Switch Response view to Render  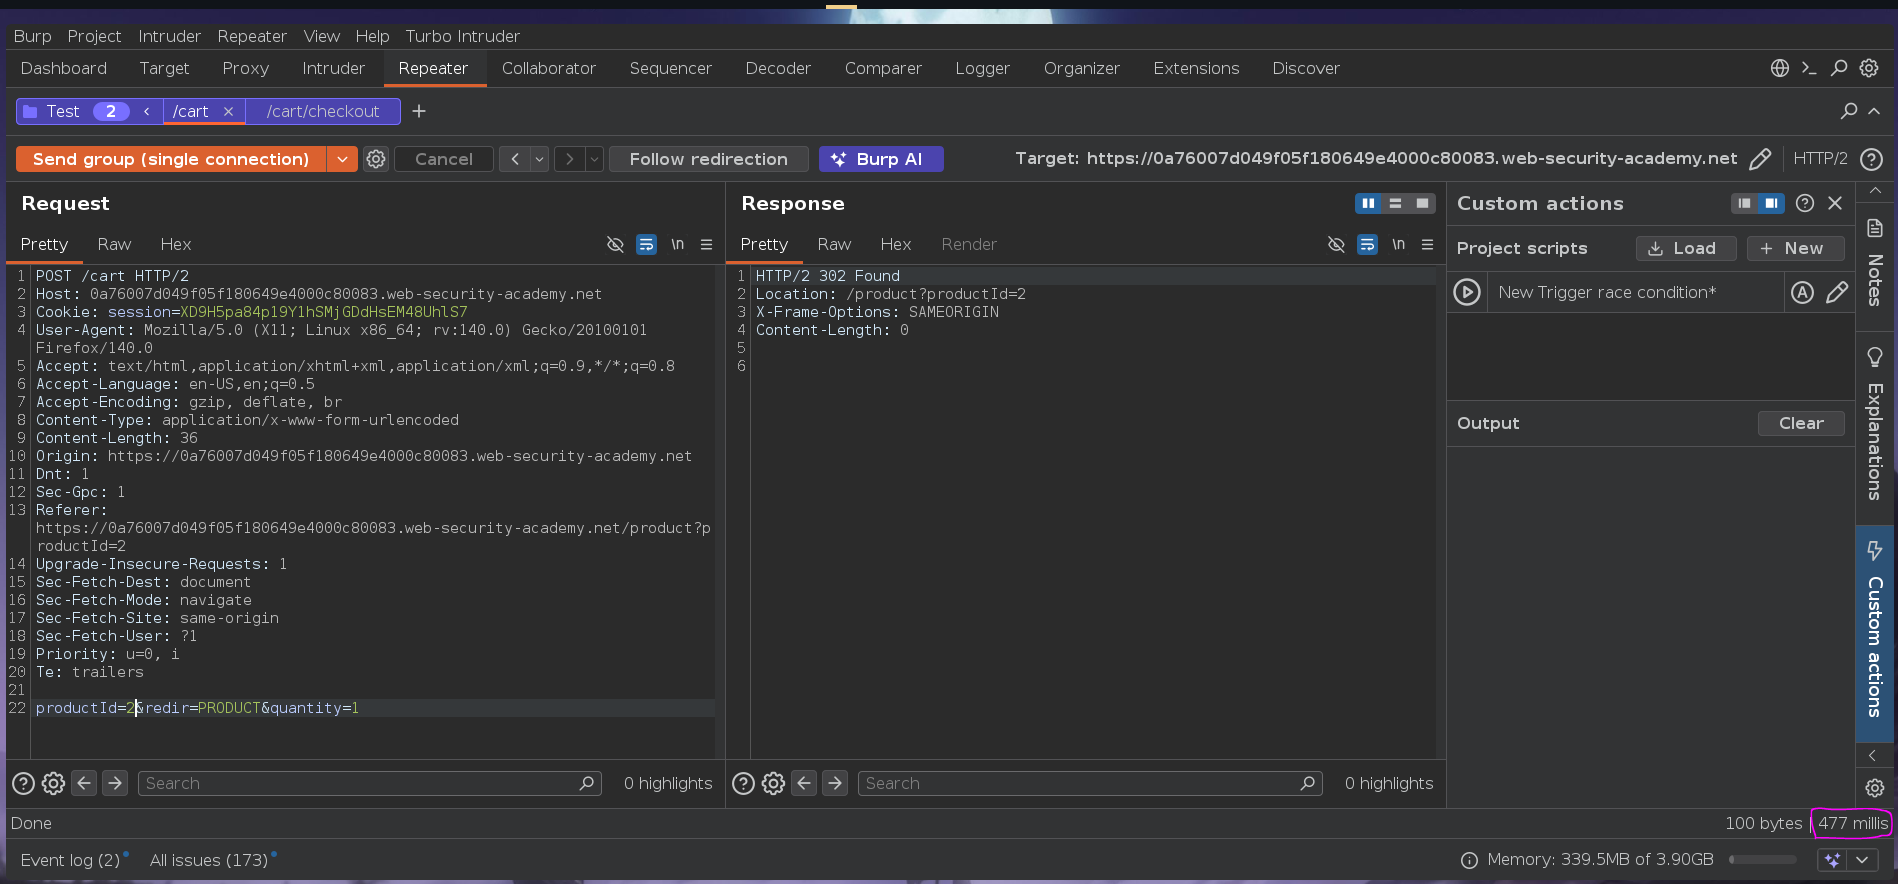(968, 244)
